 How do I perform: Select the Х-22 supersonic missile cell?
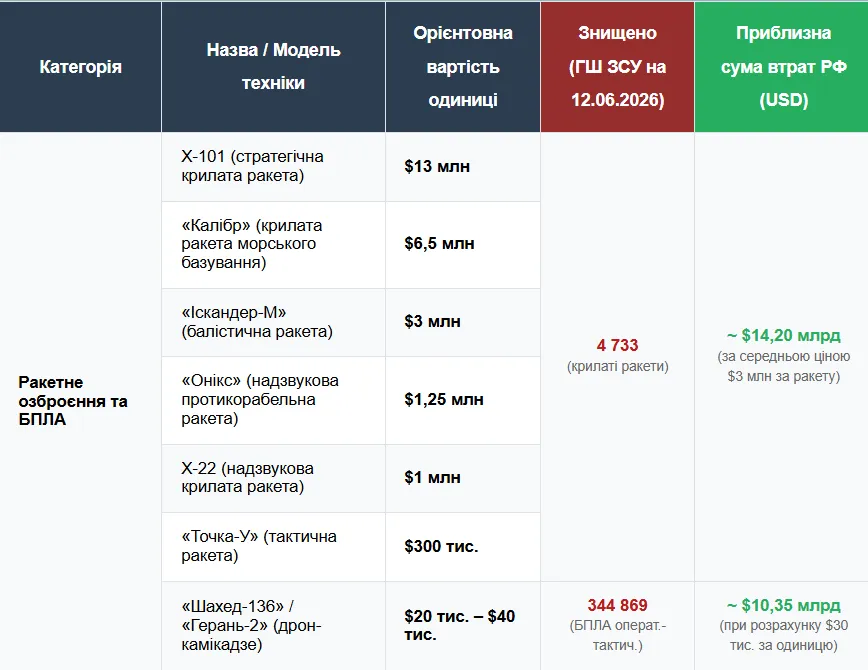pos(273,478)
